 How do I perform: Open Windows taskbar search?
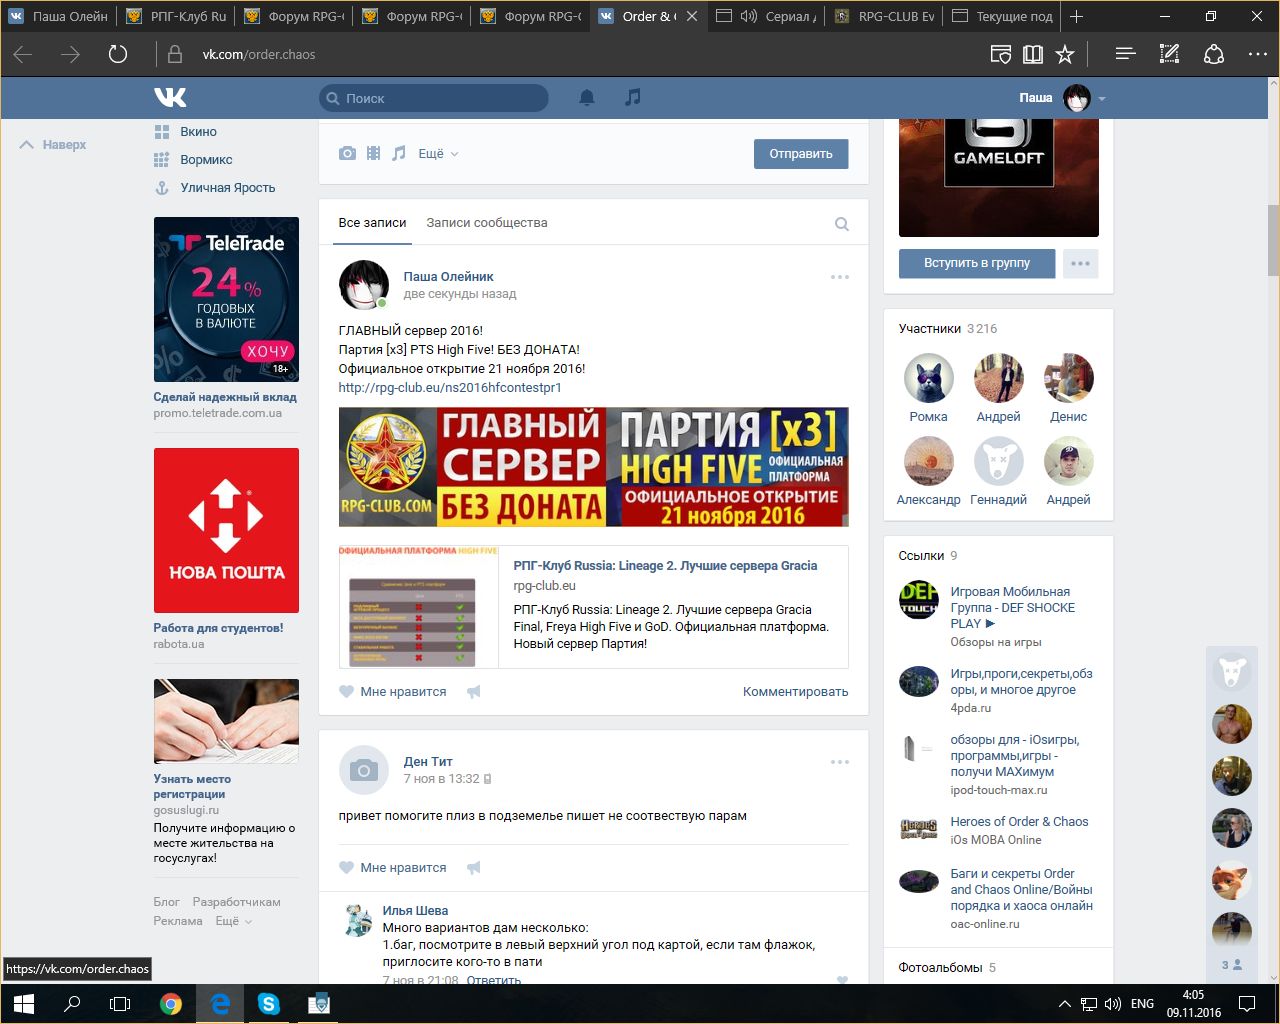tap(72, 1003)
